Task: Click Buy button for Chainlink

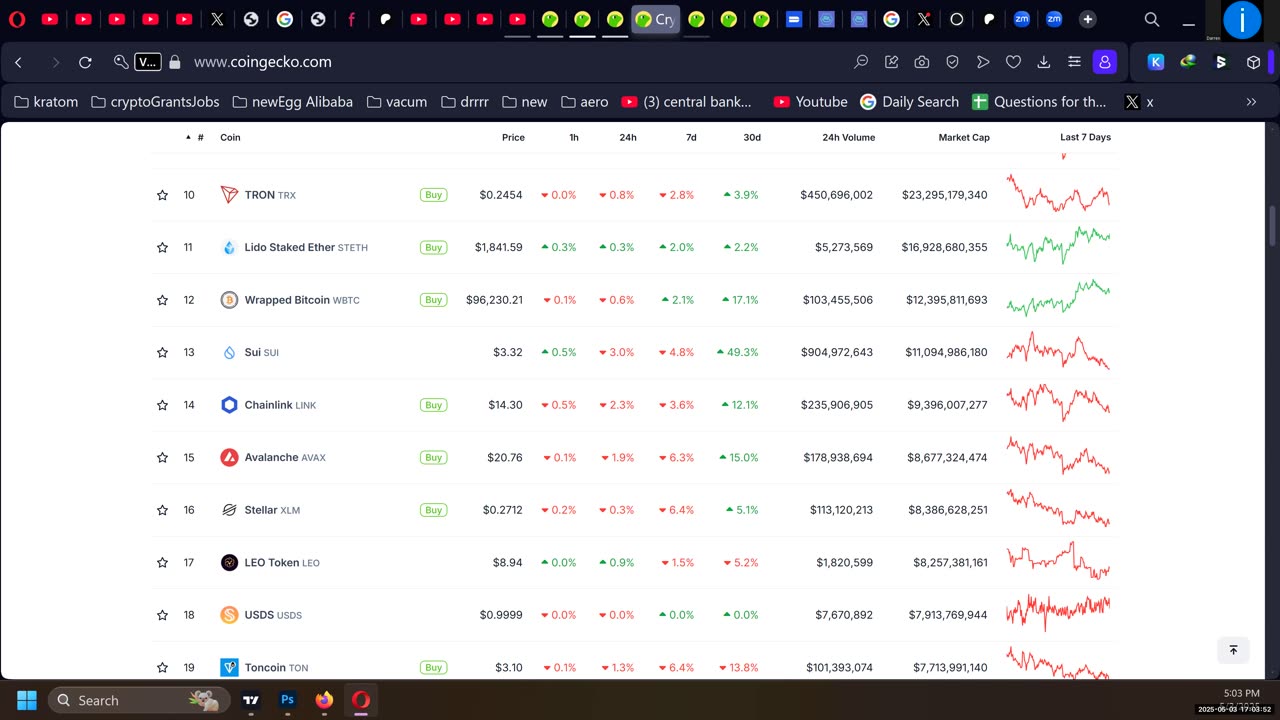Action: [x=433, y=405]
